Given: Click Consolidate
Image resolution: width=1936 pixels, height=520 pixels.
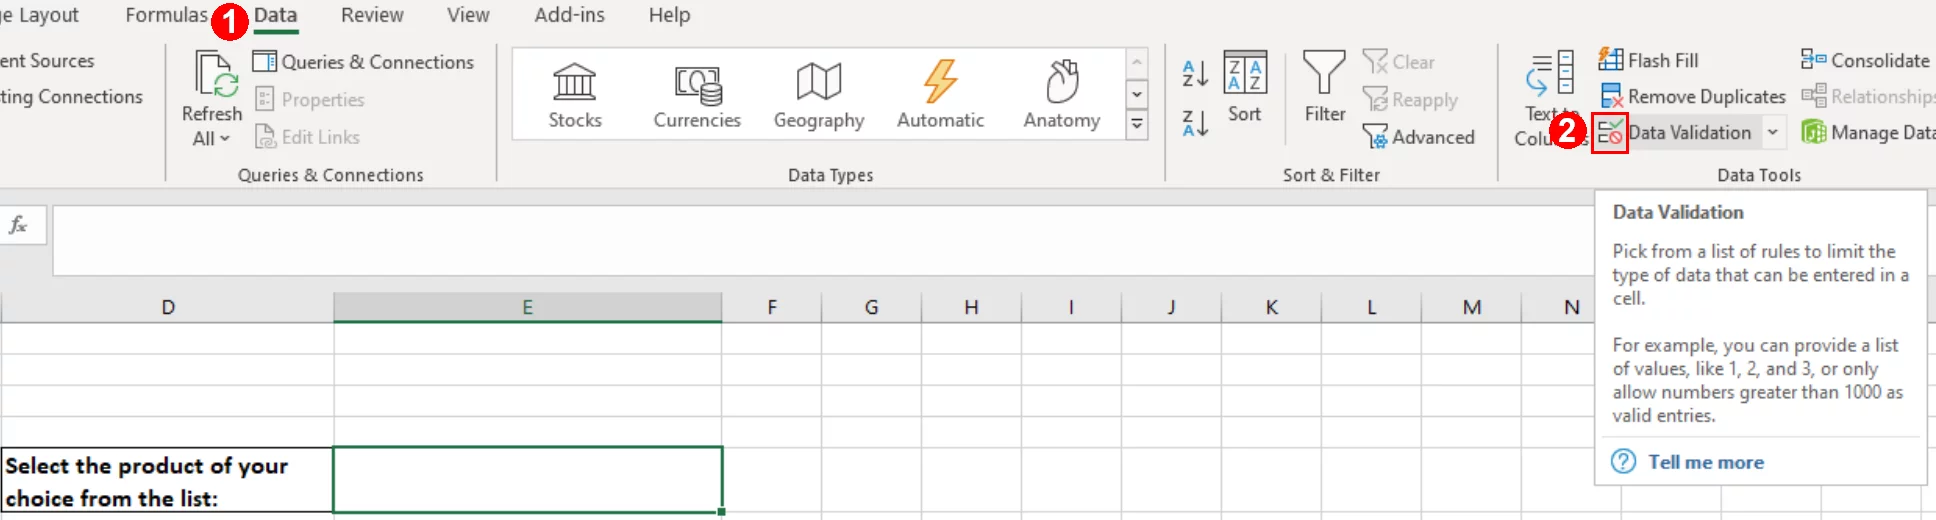Looking at the screenshot, I should coord(1865,61).
